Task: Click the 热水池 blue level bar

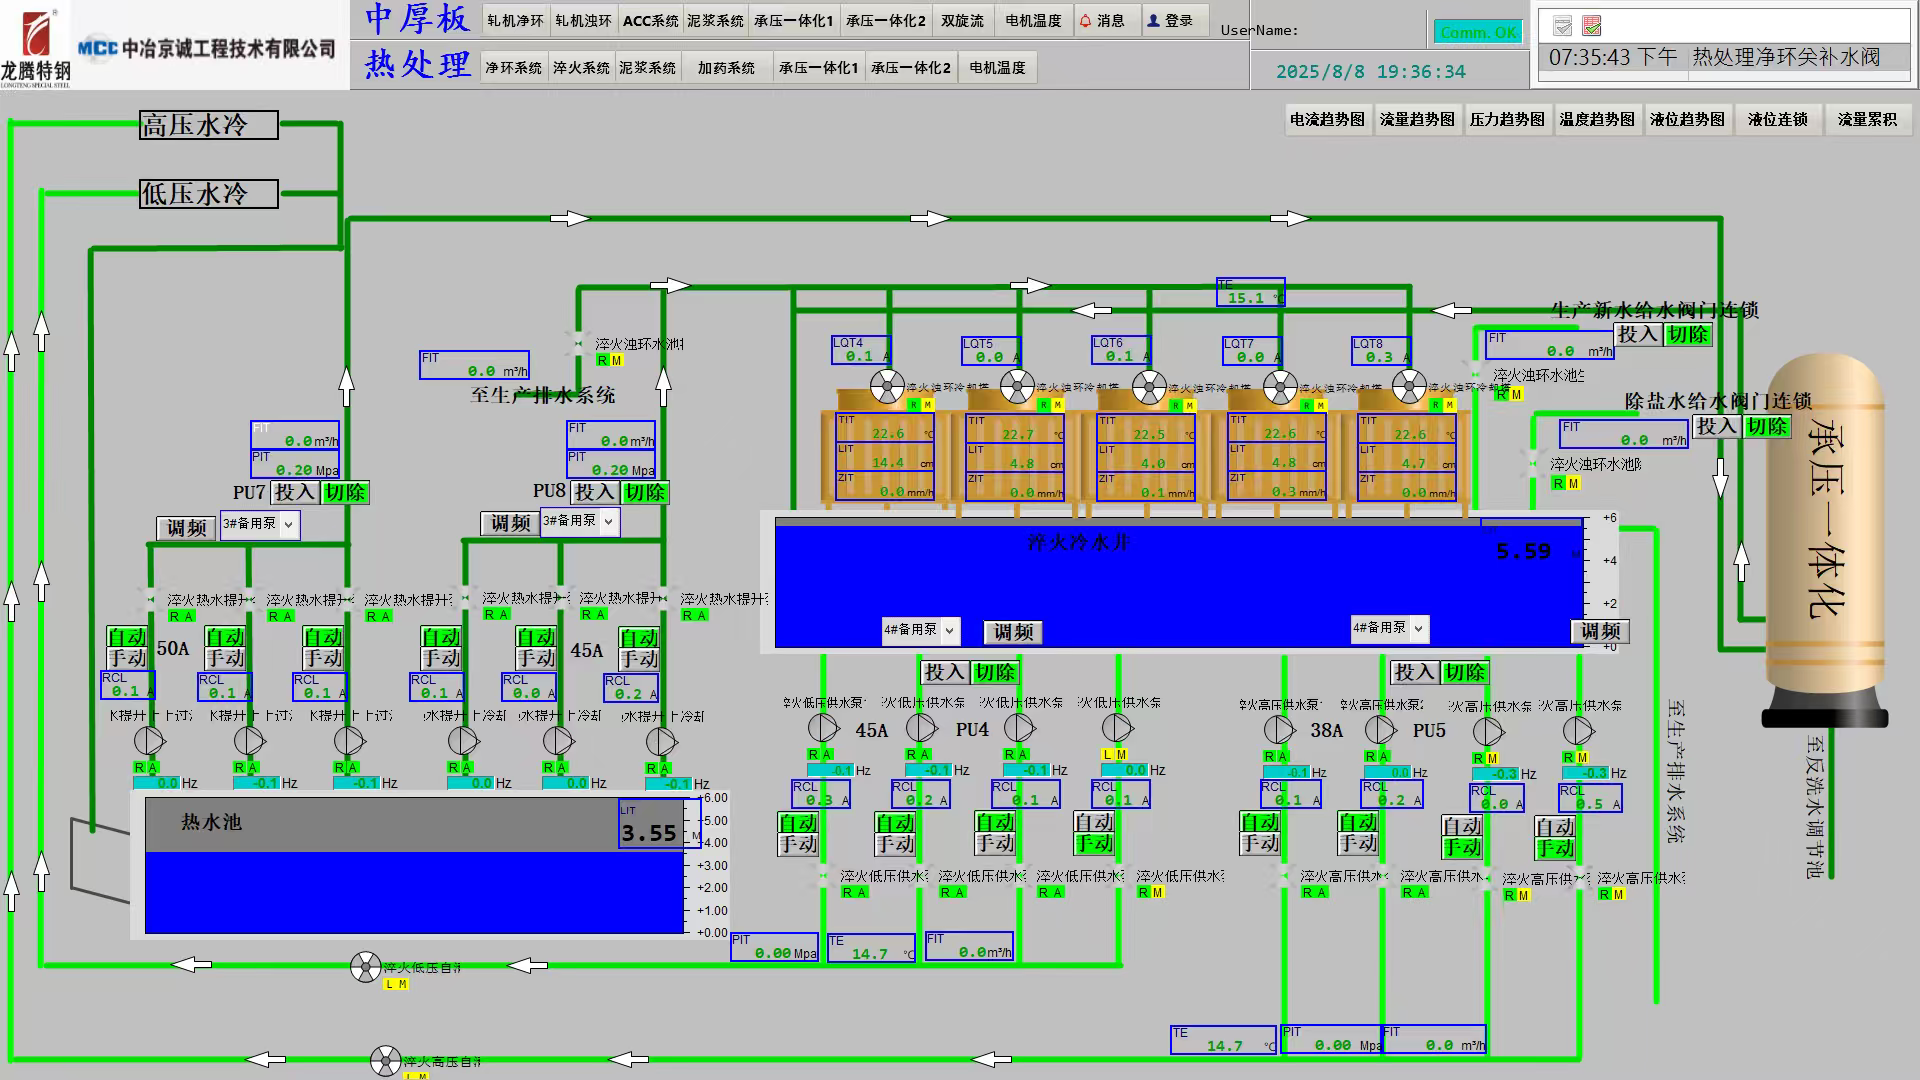Action: [414, 892]
